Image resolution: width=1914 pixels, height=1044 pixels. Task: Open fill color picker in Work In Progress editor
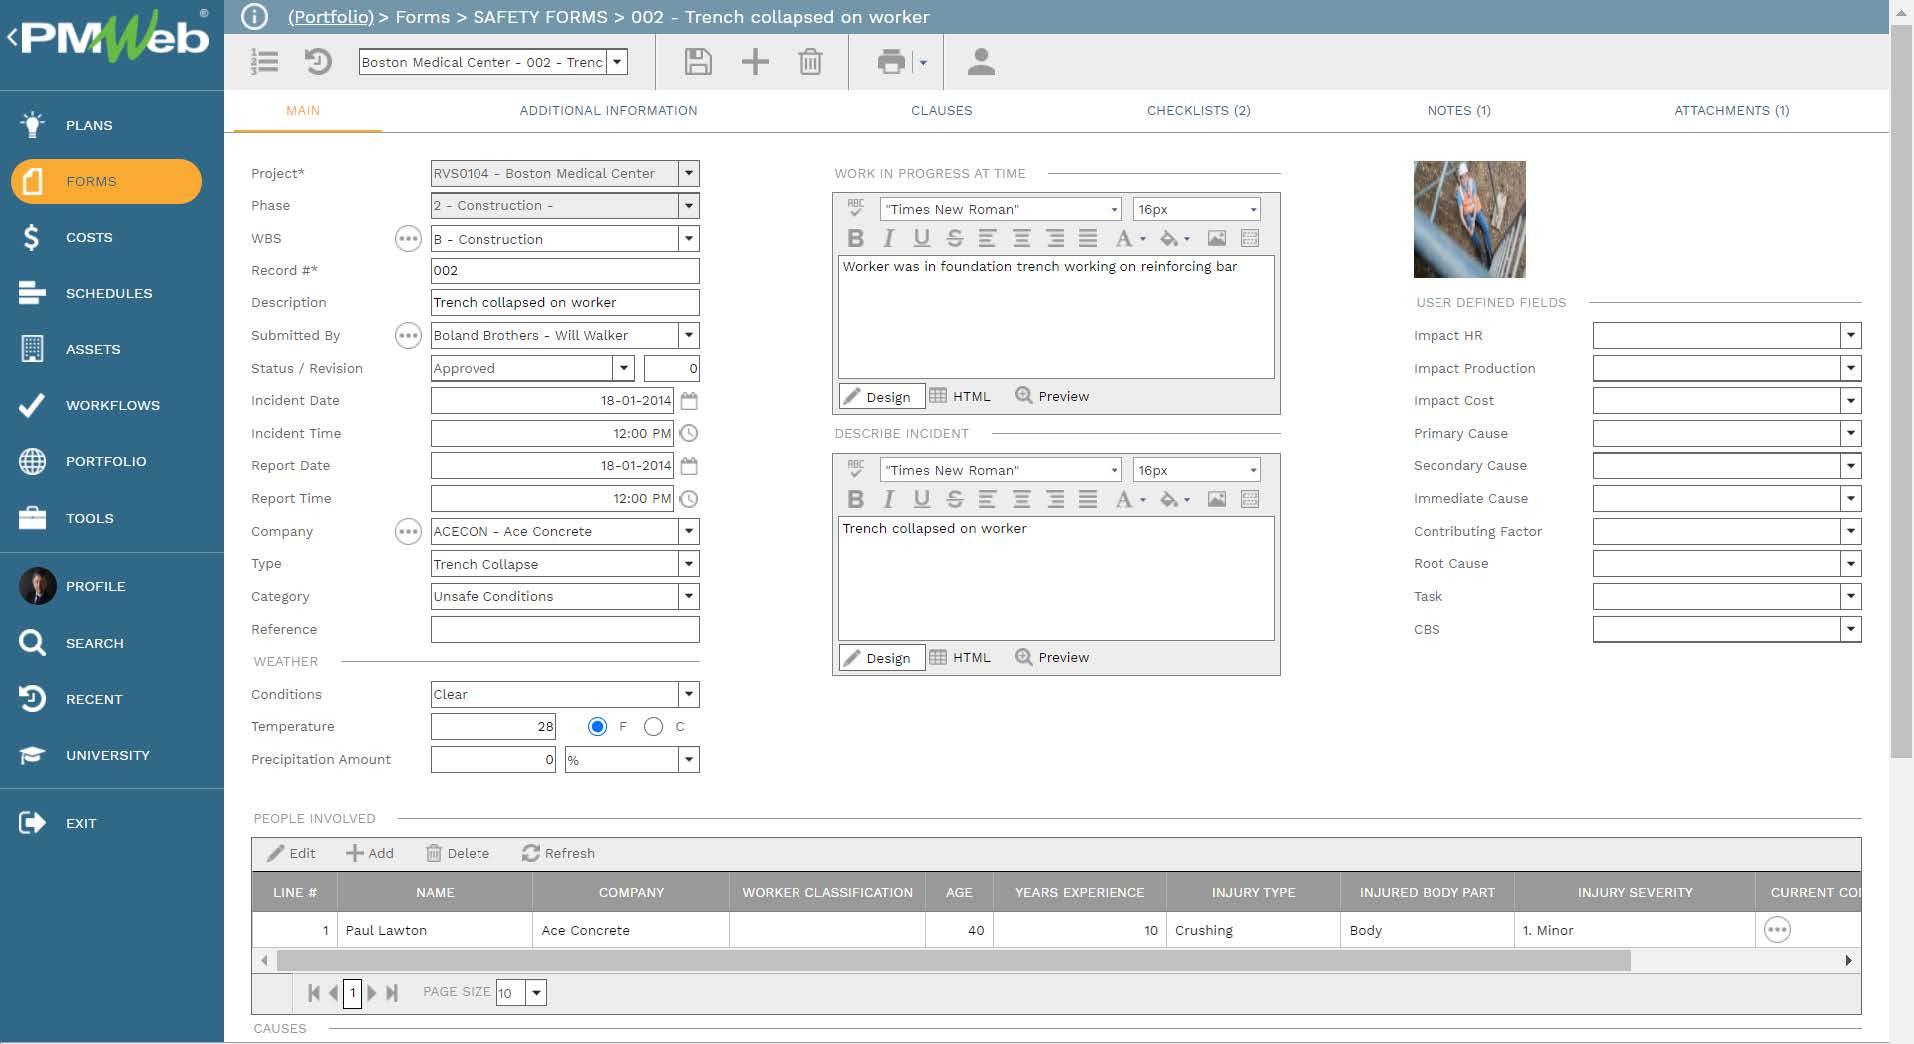[1174, 238]
